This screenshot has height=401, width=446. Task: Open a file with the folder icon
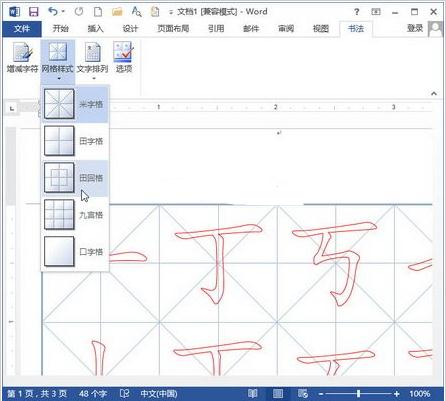tap(117, 12)
